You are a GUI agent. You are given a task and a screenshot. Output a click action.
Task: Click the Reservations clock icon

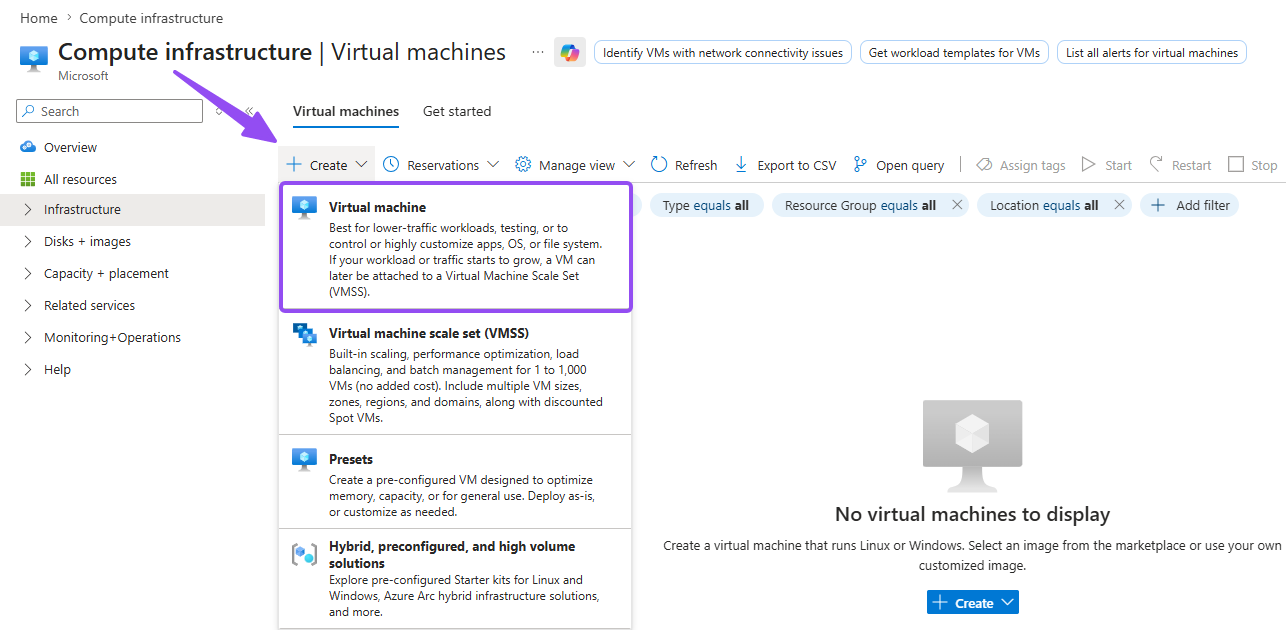391,165
